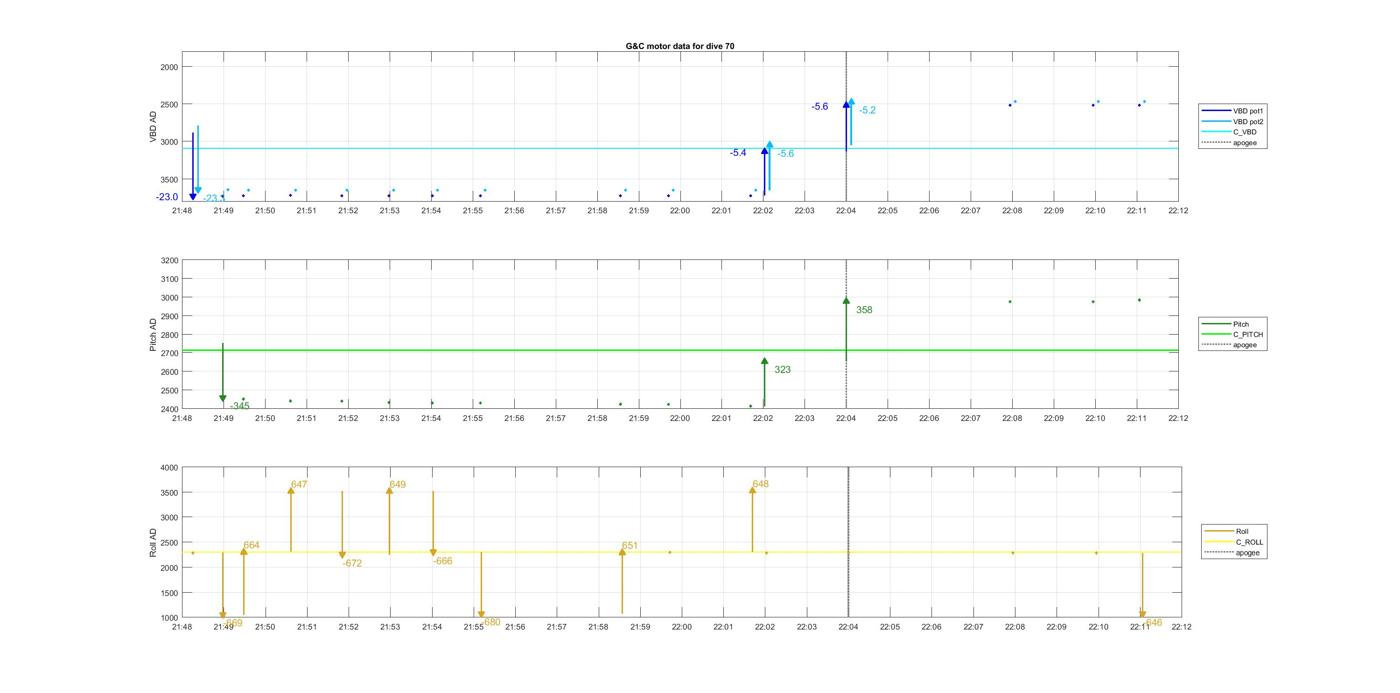Click the 3500 tick on VBD axis
1400x693 pixels.
point(169,179)
